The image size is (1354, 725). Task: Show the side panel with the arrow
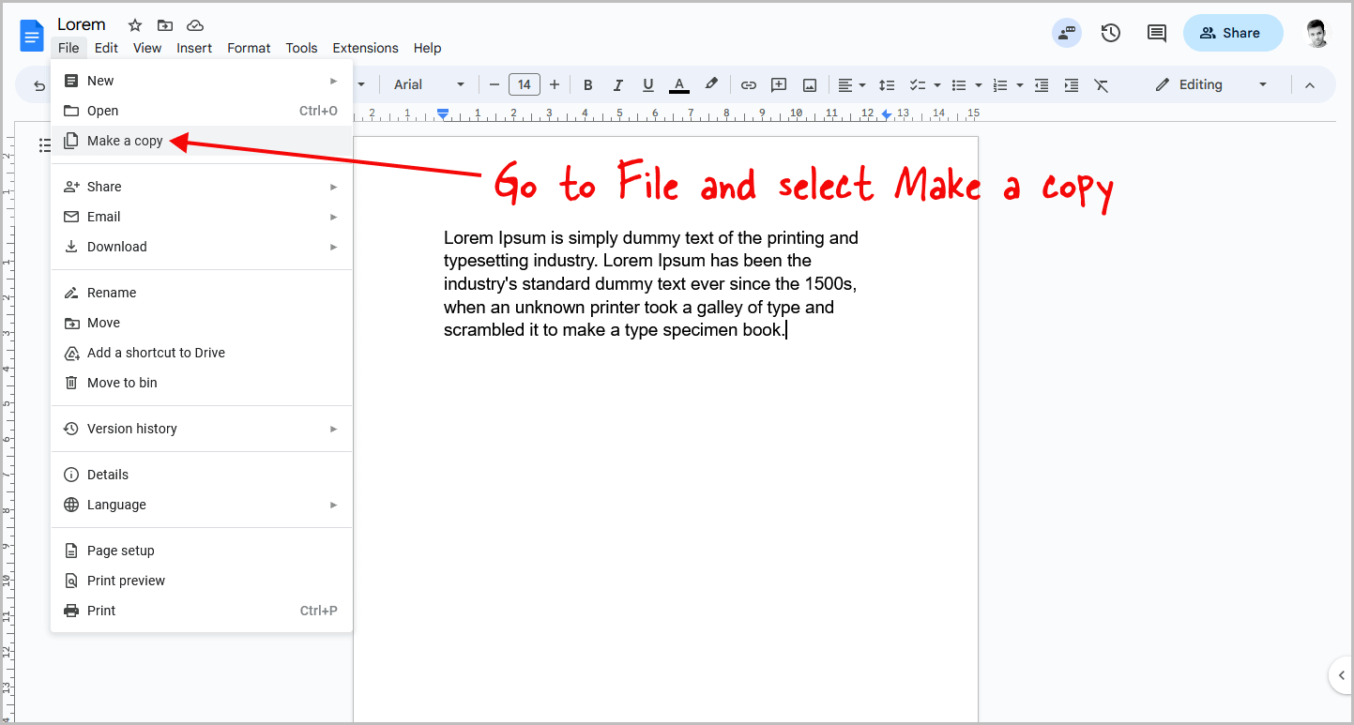pyautogui.click(x=1341, y=675)
